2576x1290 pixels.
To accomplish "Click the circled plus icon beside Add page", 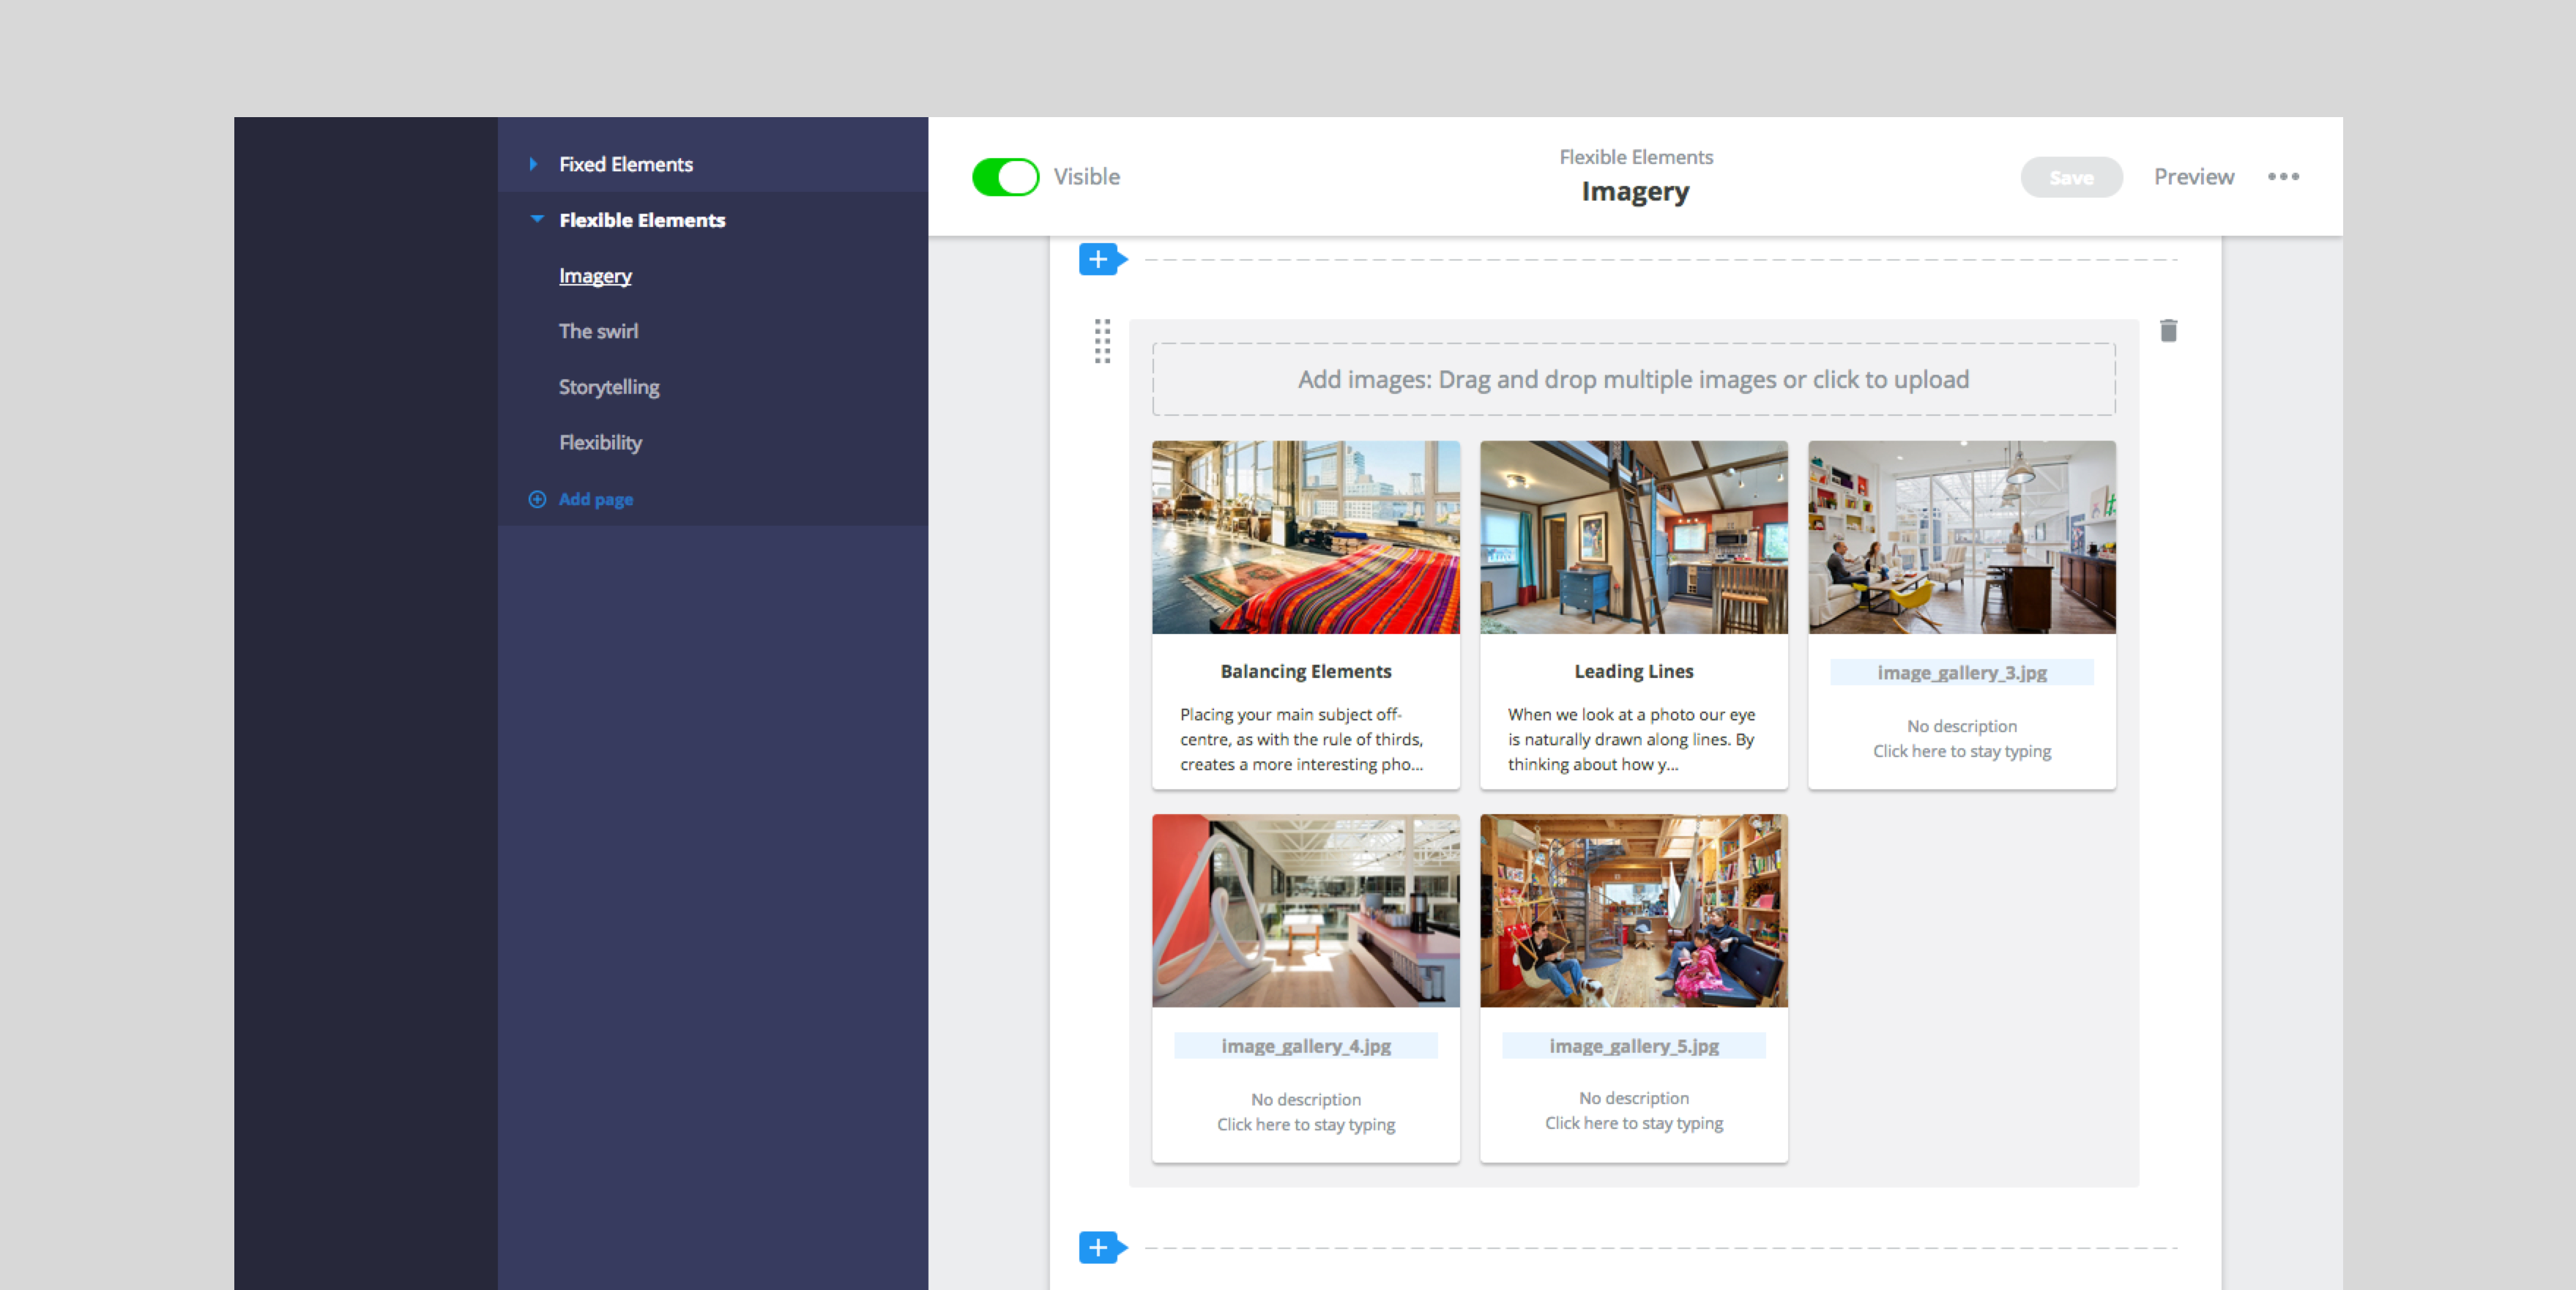I will (537, 499).
